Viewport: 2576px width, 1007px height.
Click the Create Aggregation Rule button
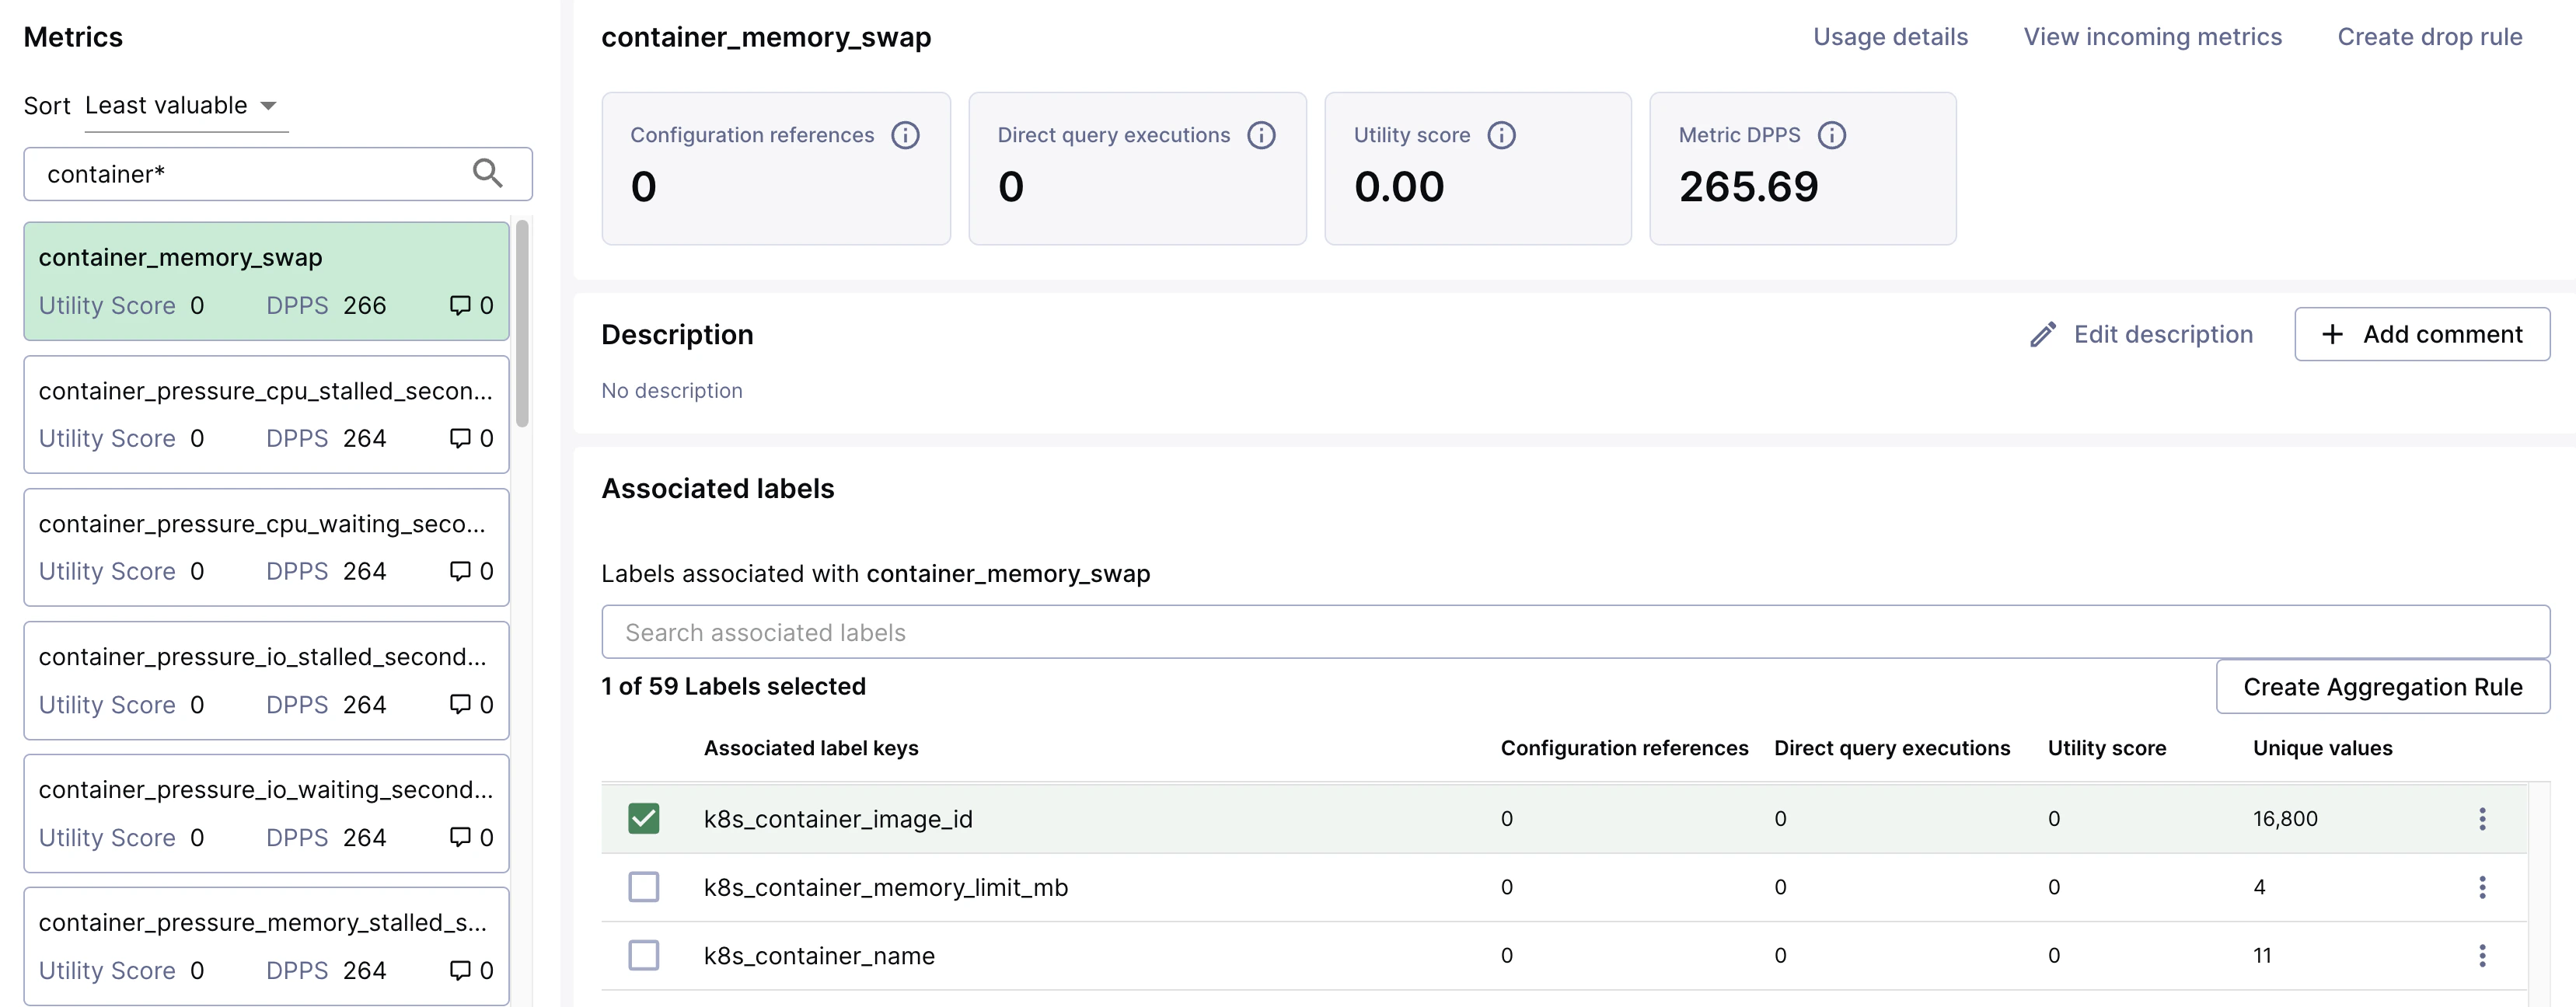2382,687
